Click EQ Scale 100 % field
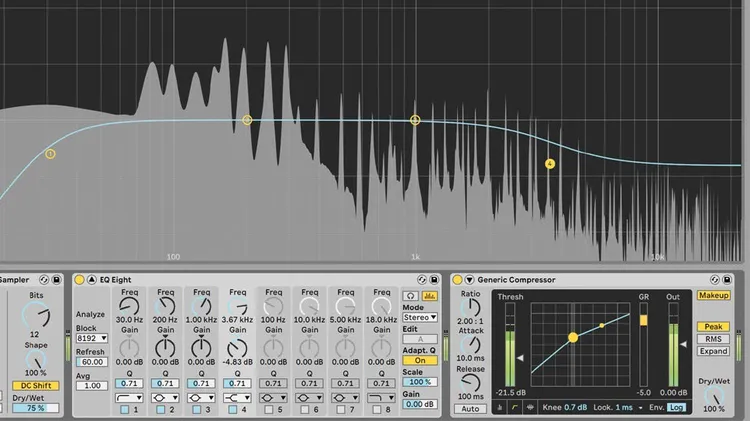 pos(420,382)
